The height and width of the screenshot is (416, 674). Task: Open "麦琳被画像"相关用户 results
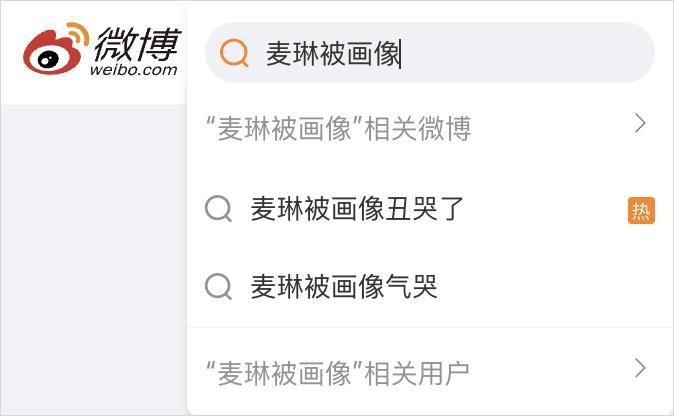337,372
